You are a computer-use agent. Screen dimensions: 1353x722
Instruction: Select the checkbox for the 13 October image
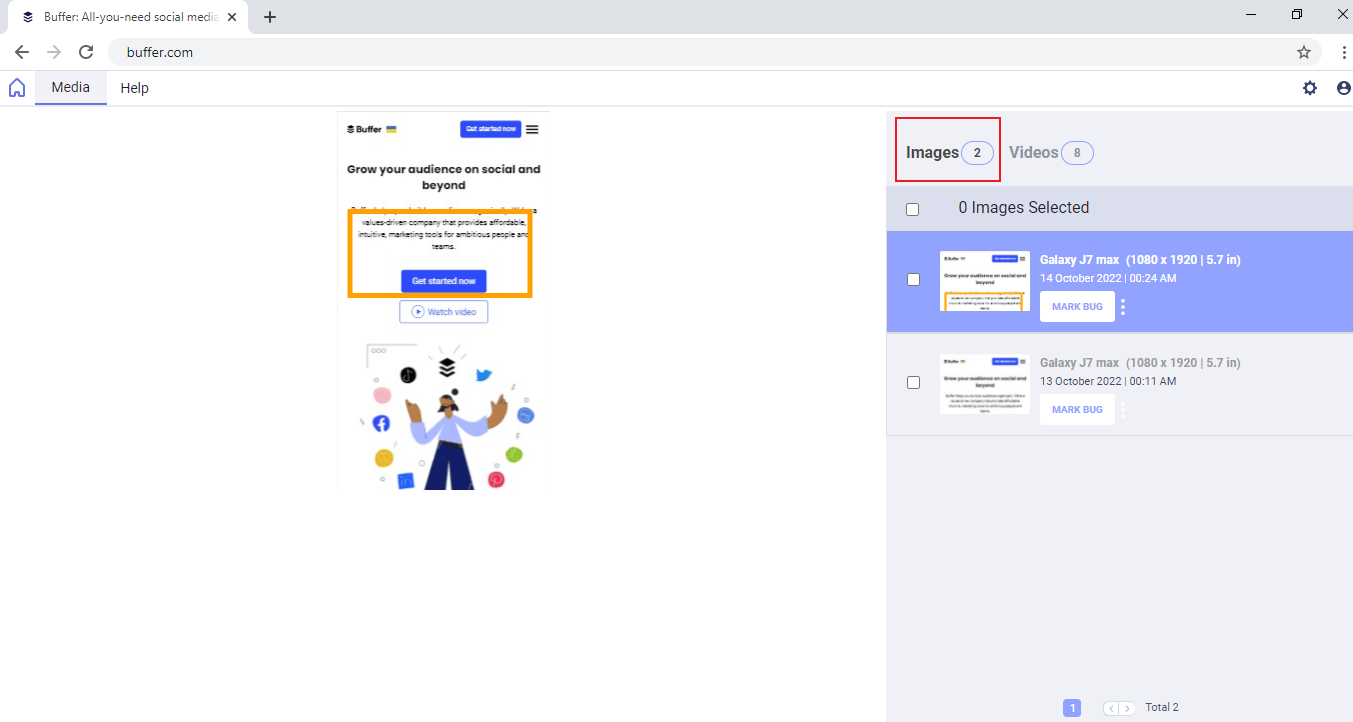coord(913,382)
